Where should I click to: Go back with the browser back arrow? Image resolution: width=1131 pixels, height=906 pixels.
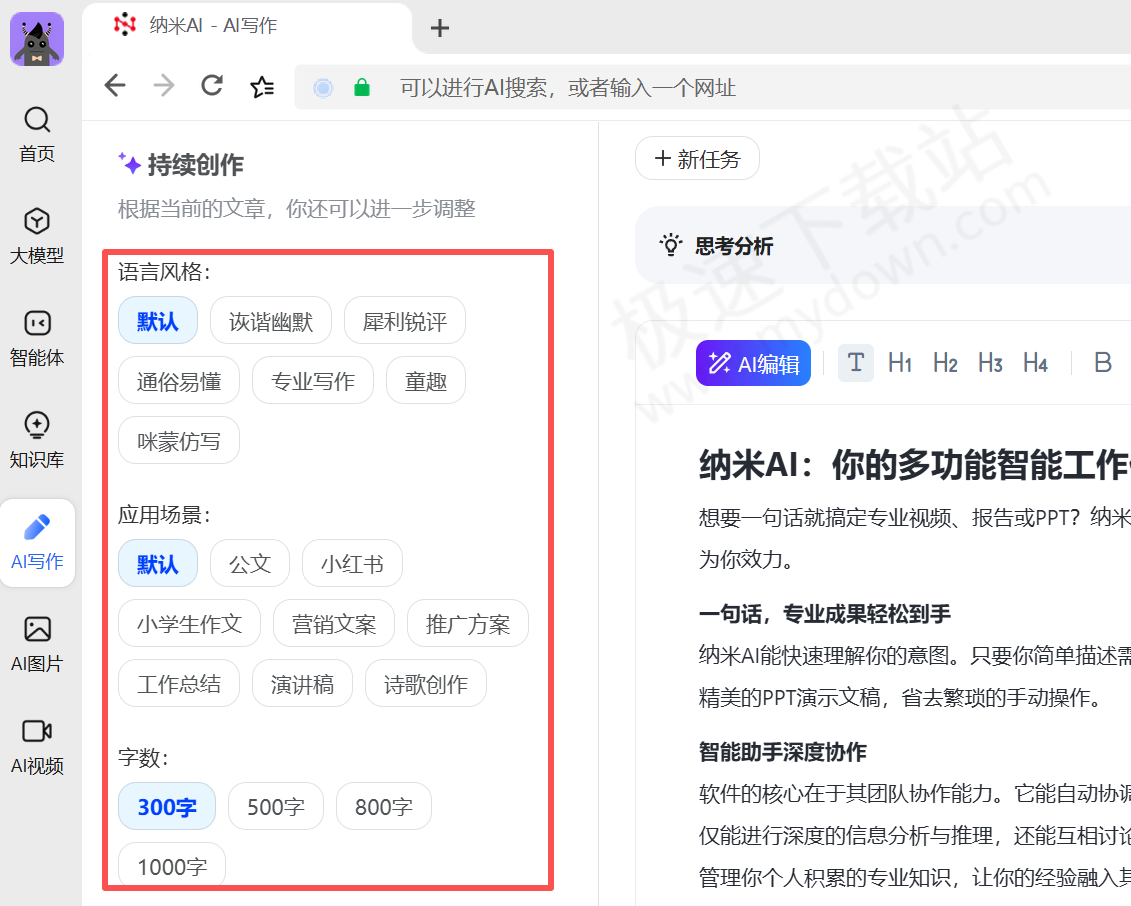pos(114,86)
